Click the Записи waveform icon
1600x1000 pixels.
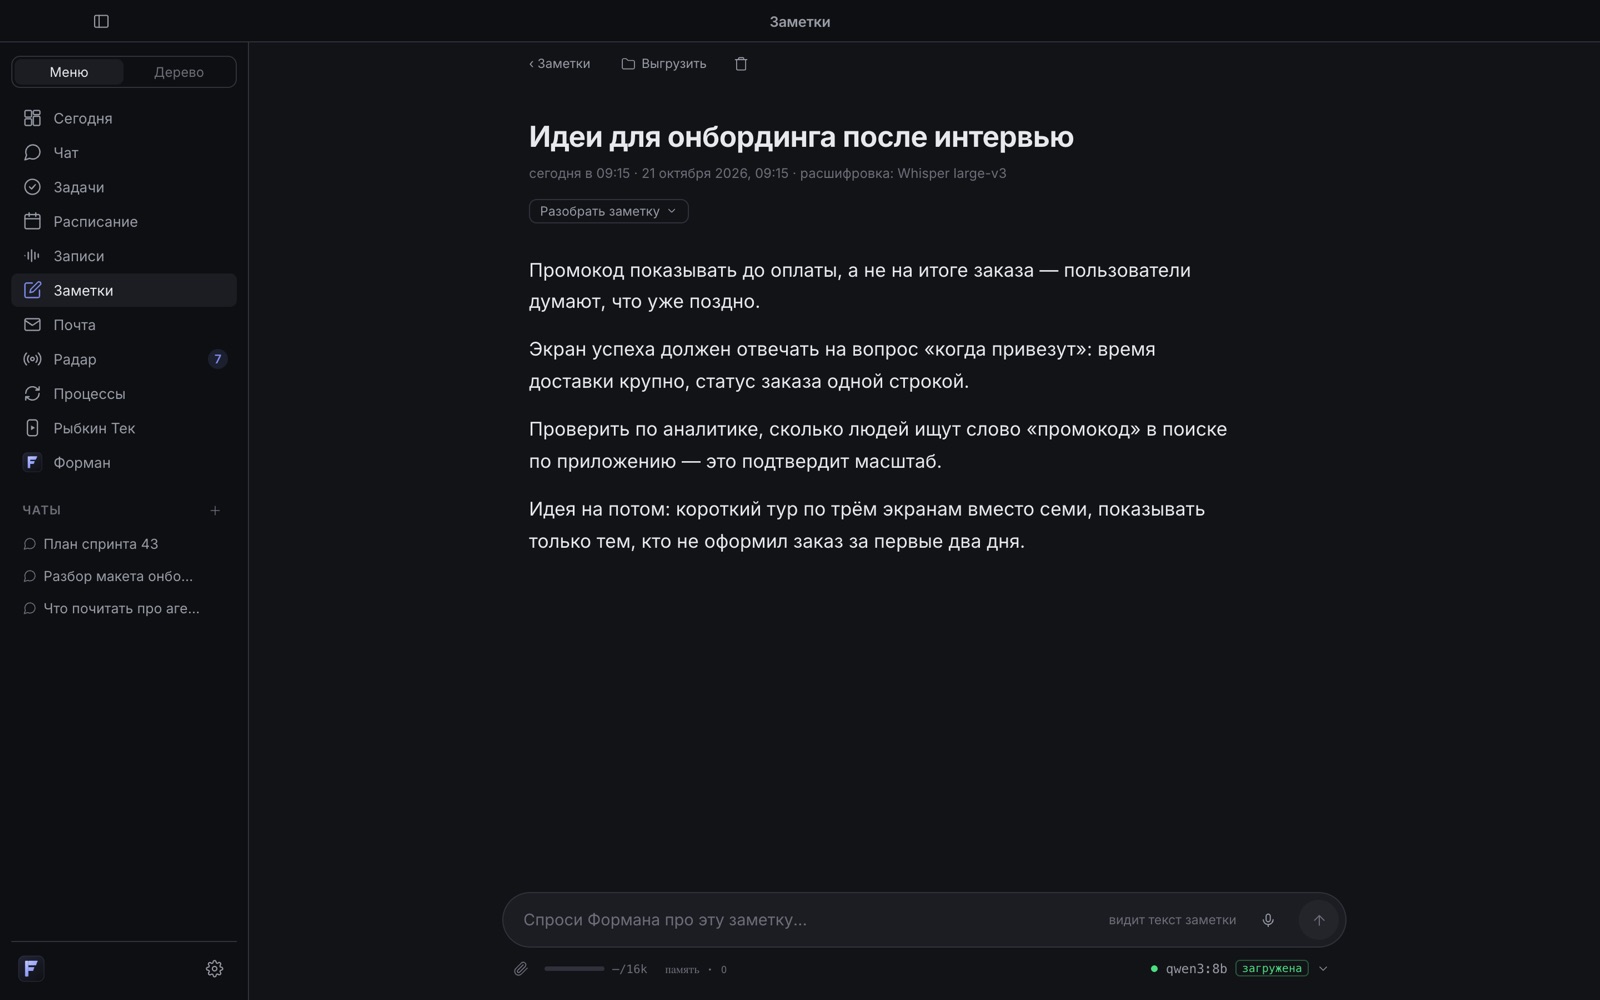point(32,256)
